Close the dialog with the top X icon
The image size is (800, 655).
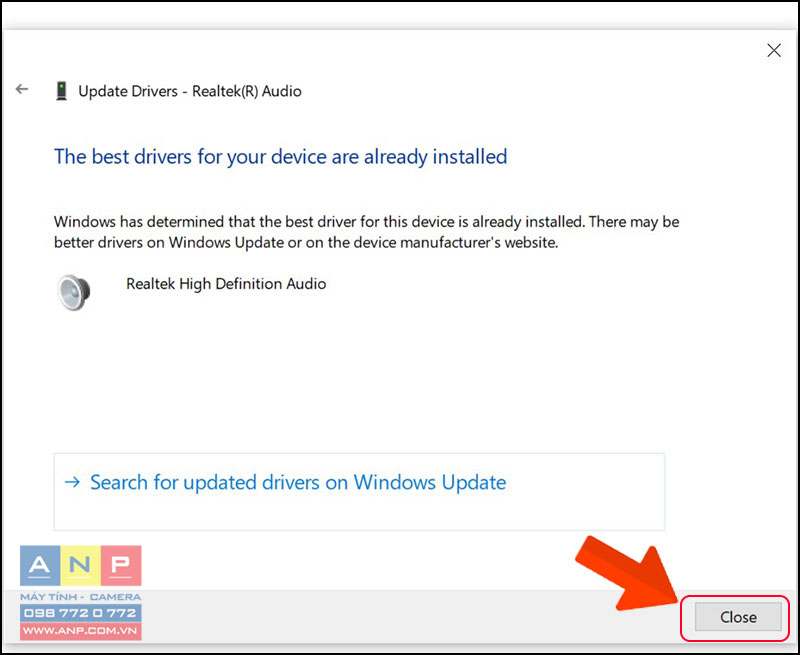pyautogui.click(x=774, y=50)
